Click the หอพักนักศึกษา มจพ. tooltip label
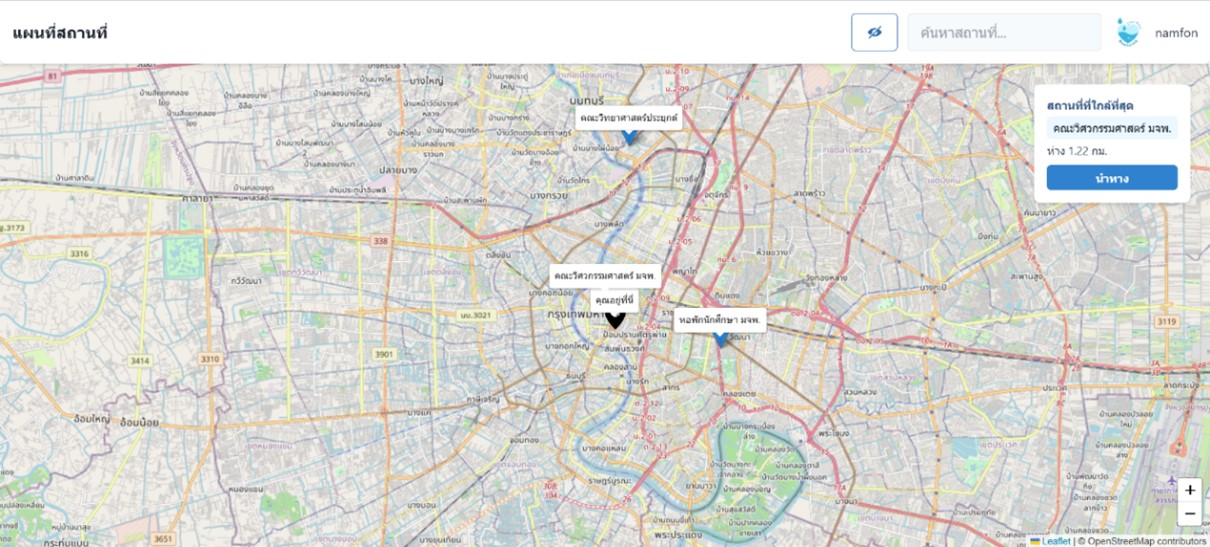The width and height of the screenshot is (1210, 547). click(x=720, y=320)
